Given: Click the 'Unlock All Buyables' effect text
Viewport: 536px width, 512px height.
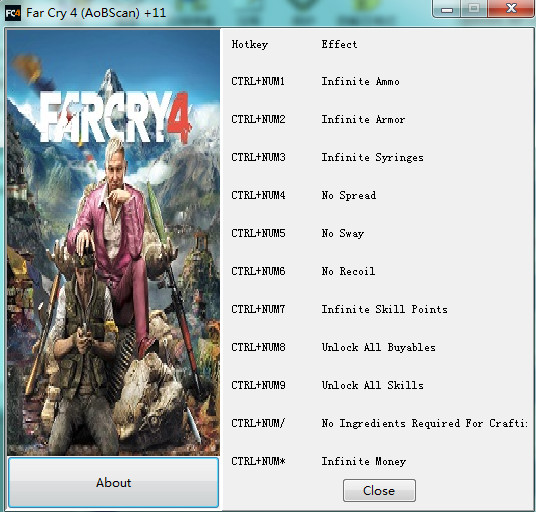Looking at the screenshot, I should point(378,347).
